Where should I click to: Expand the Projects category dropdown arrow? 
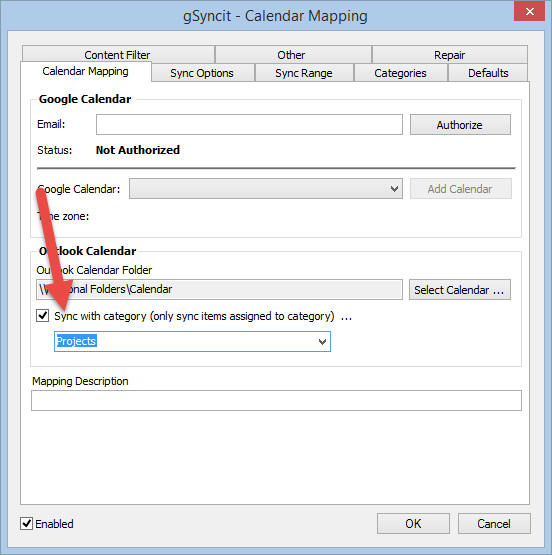click(x=322, y=342)
